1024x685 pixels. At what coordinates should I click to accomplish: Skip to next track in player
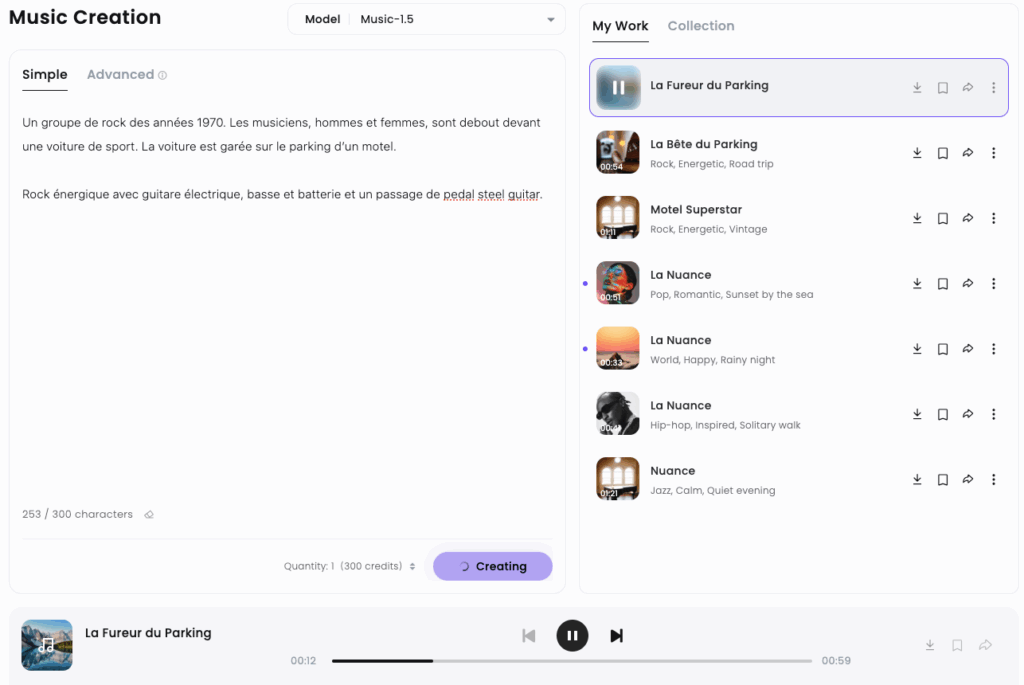pyautogui.click(x=617, y=636)
